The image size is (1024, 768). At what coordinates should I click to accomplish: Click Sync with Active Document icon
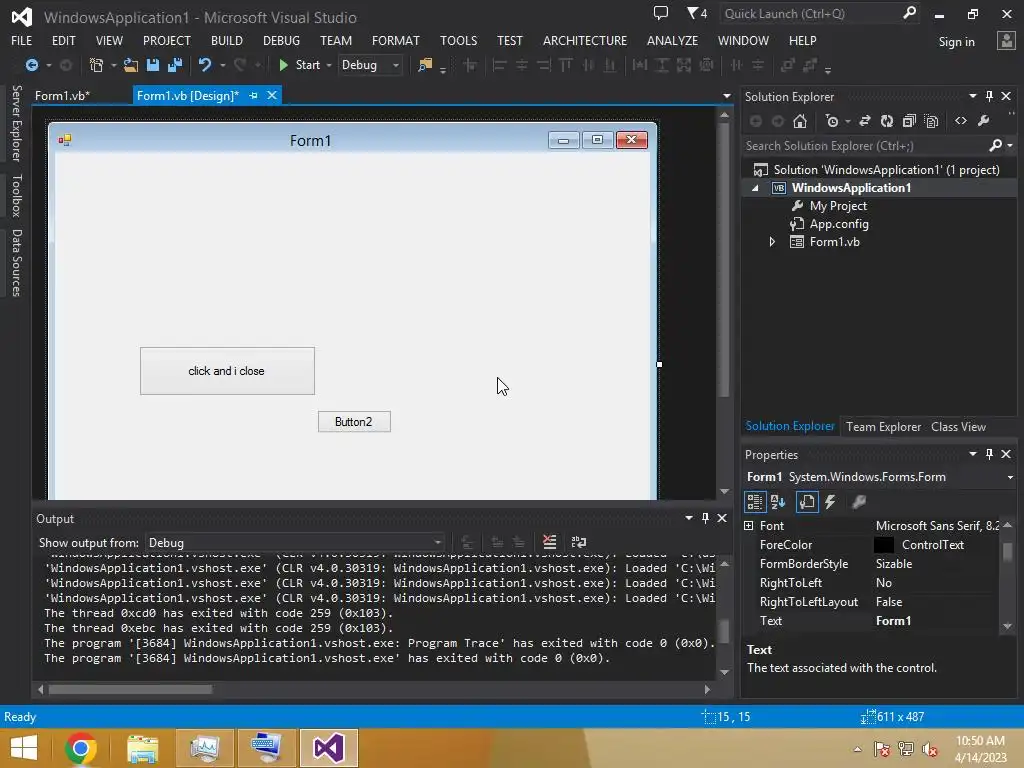click(865, 121)
